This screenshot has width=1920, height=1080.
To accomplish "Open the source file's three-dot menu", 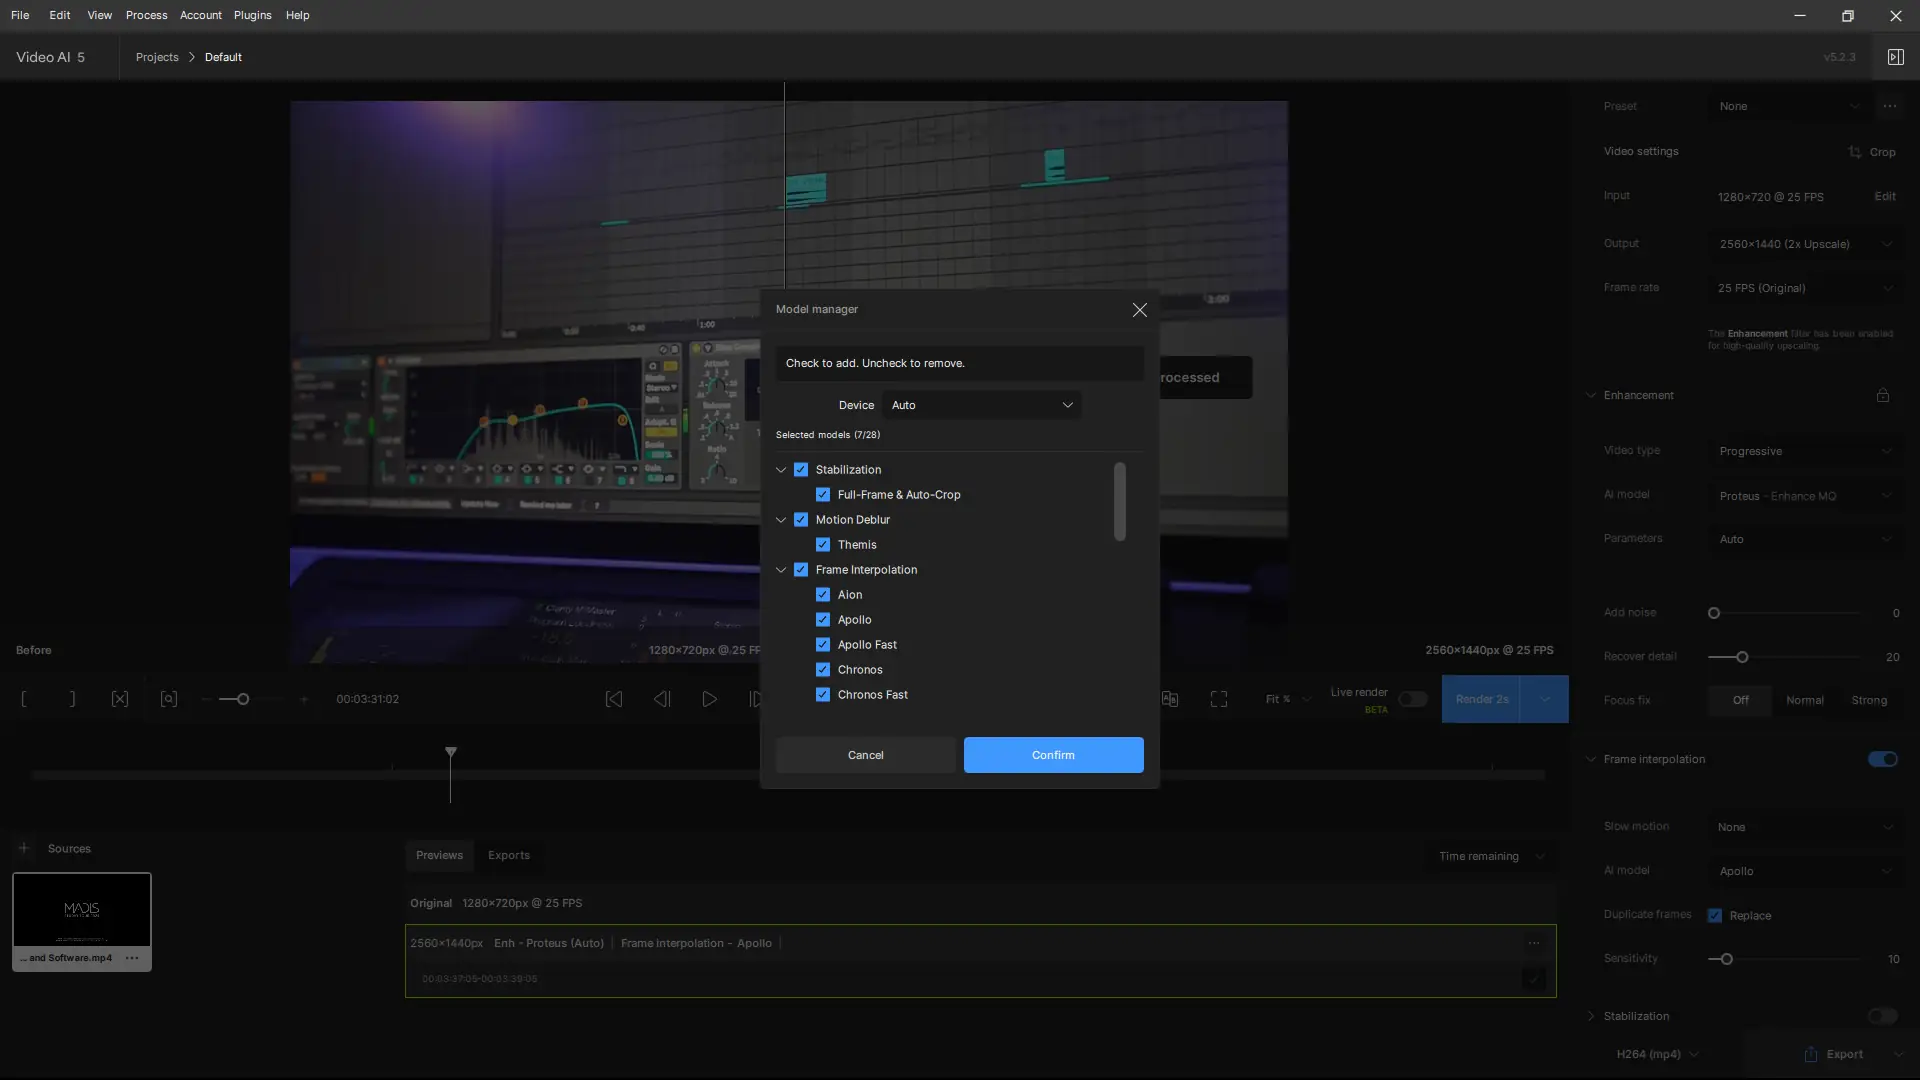I will pos(132,958).
